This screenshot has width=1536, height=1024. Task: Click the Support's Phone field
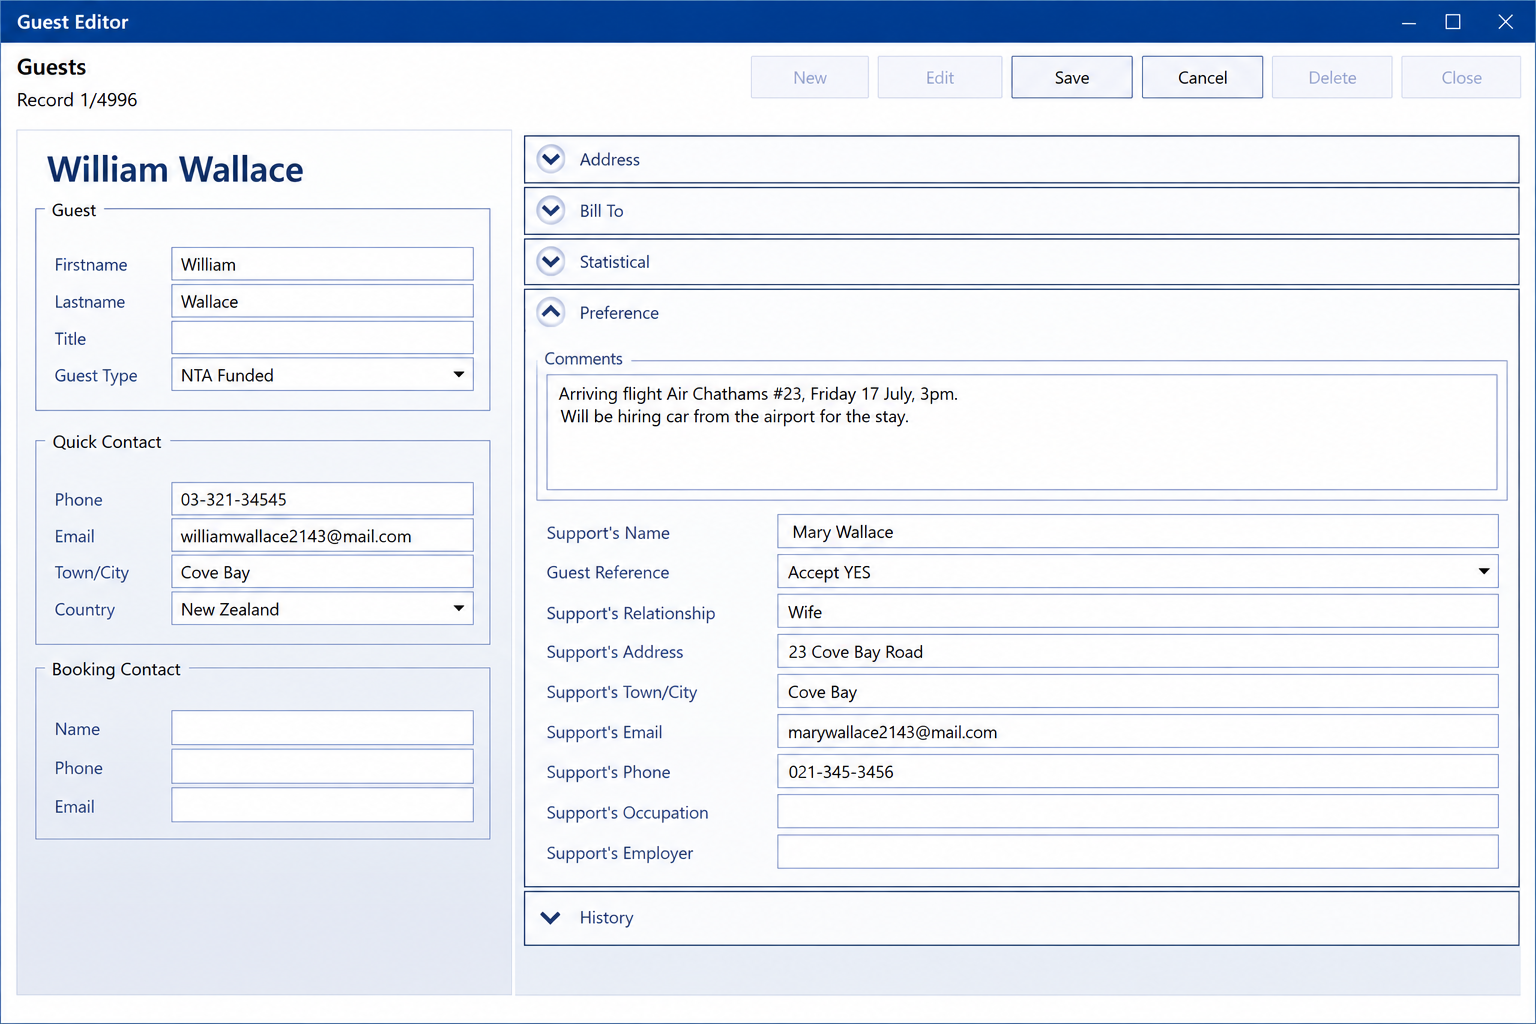1138,771
